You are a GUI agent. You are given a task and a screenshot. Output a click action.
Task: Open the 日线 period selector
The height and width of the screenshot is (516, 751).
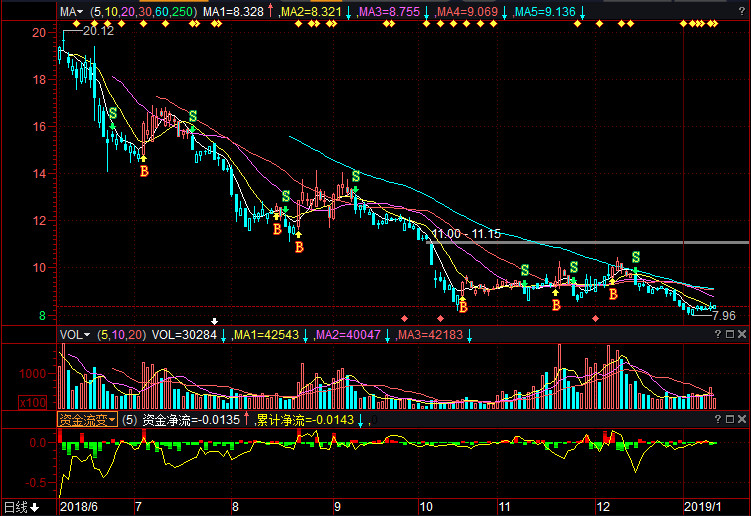tap(22, 507)
